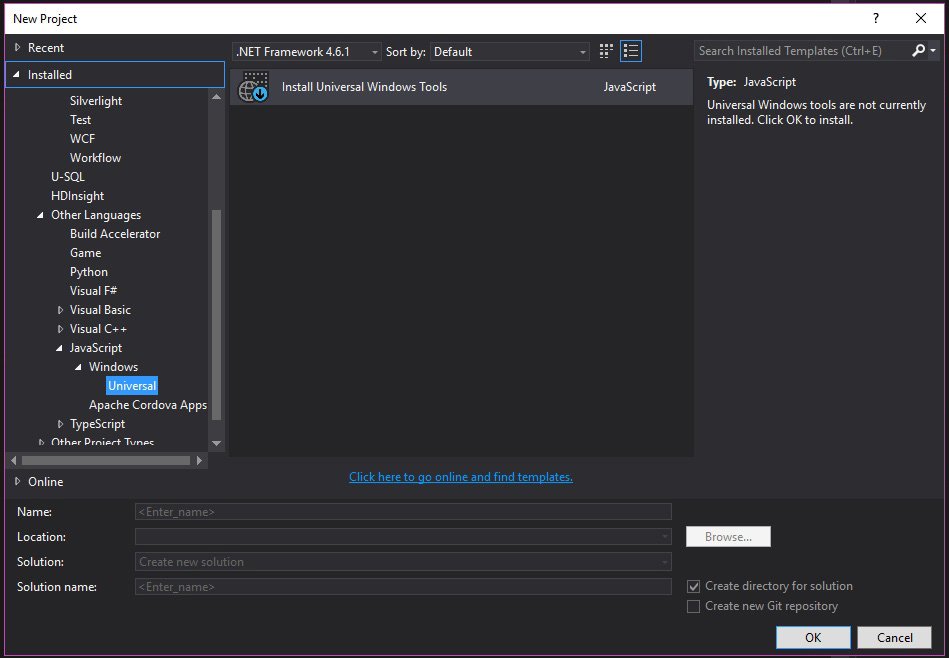Collapse the Installed section
The width and height of the screenshot is (949, 658).
17,74
